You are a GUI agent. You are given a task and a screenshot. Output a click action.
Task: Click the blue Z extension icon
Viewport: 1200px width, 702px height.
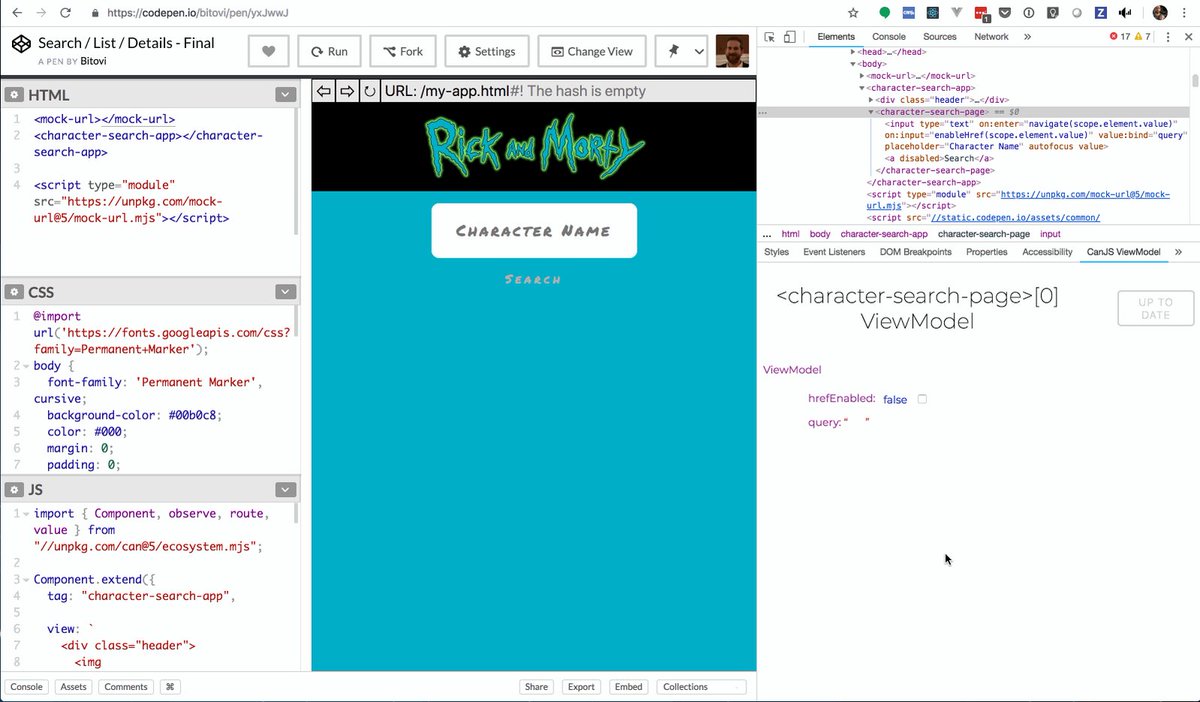point(1101,13)
